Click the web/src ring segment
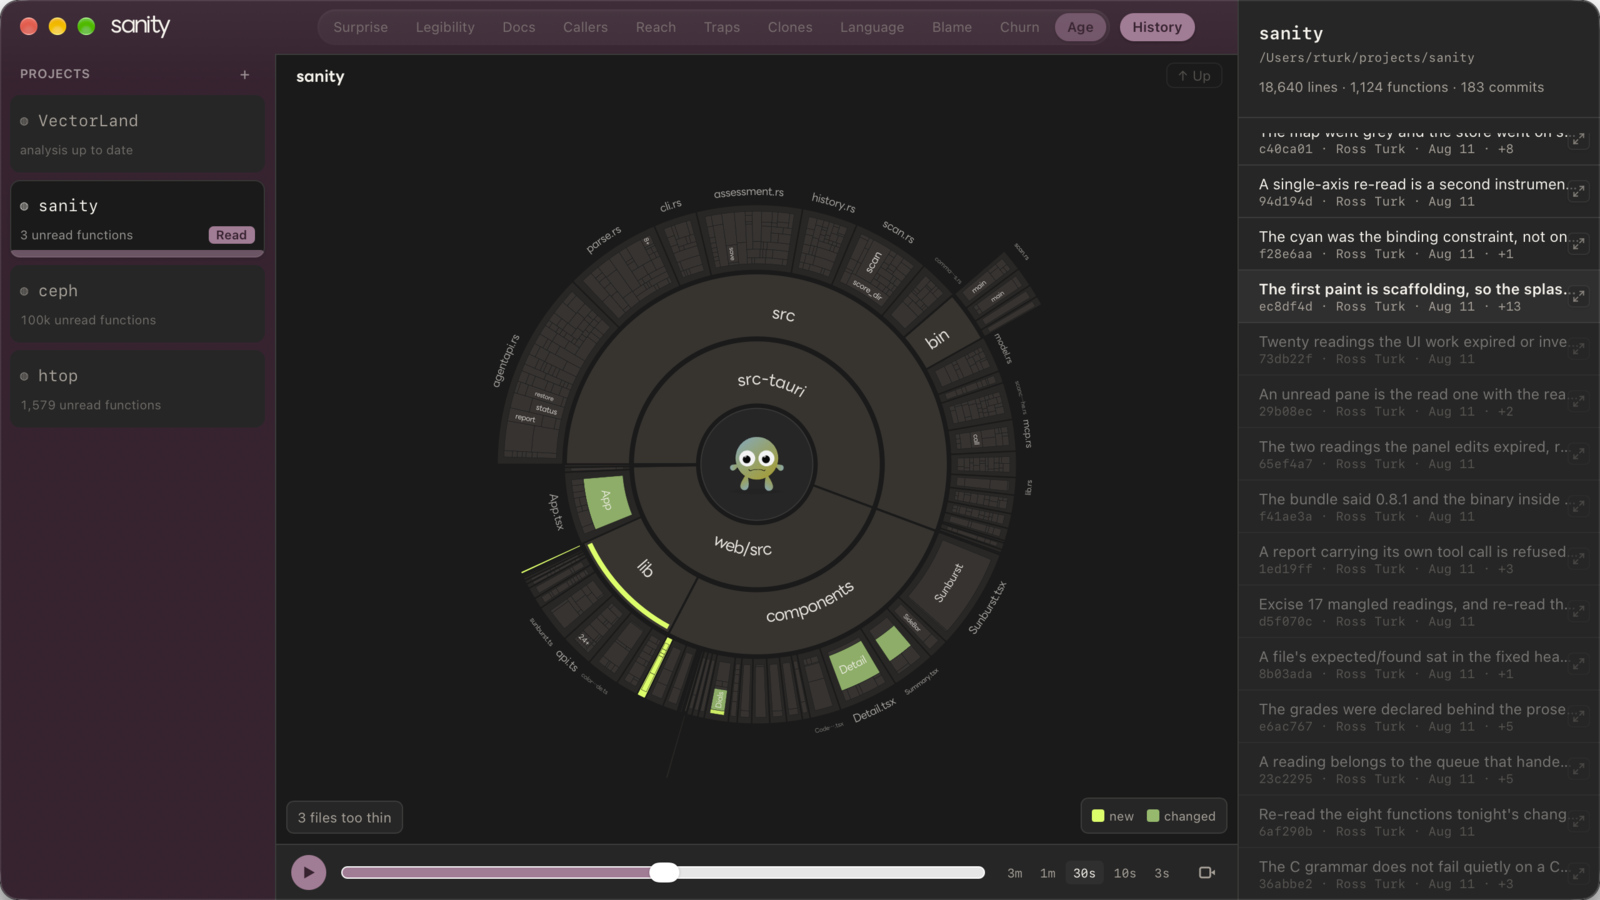 [742, 546]
